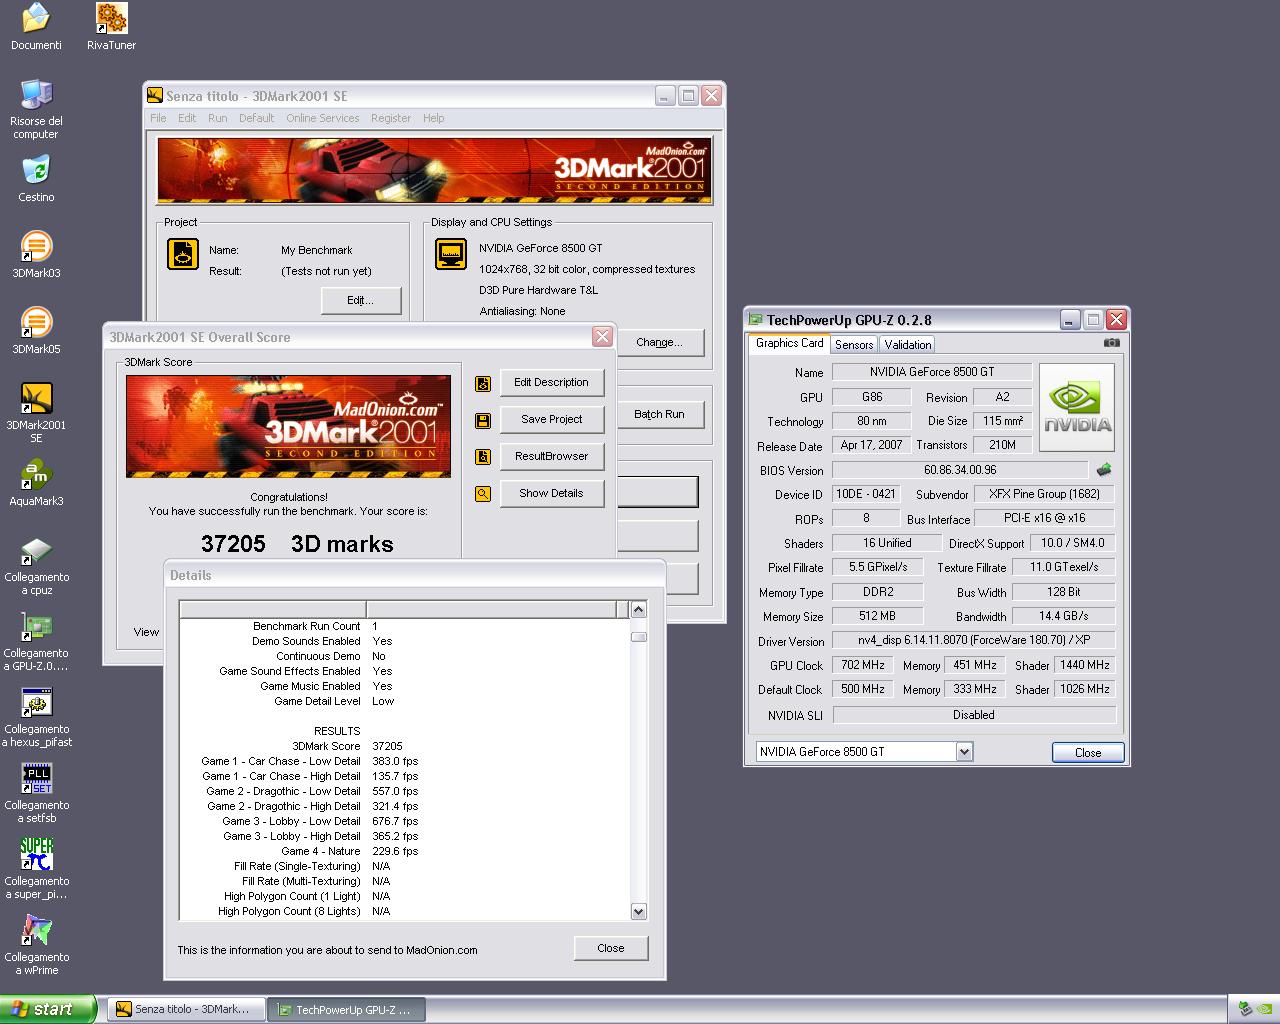Click the Edit Description icon

pyautogui.click(x=483, y=383)
